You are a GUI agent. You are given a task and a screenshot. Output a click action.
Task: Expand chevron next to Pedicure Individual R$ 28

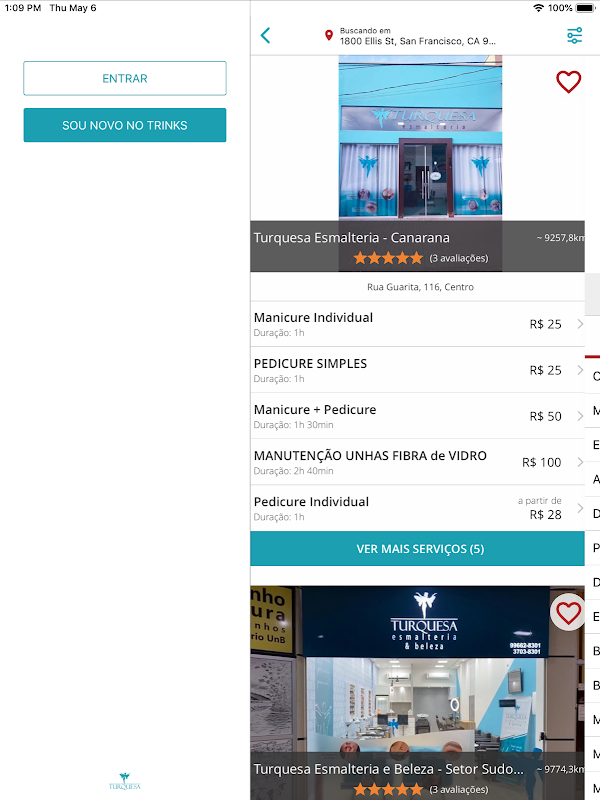click(580, 508)
